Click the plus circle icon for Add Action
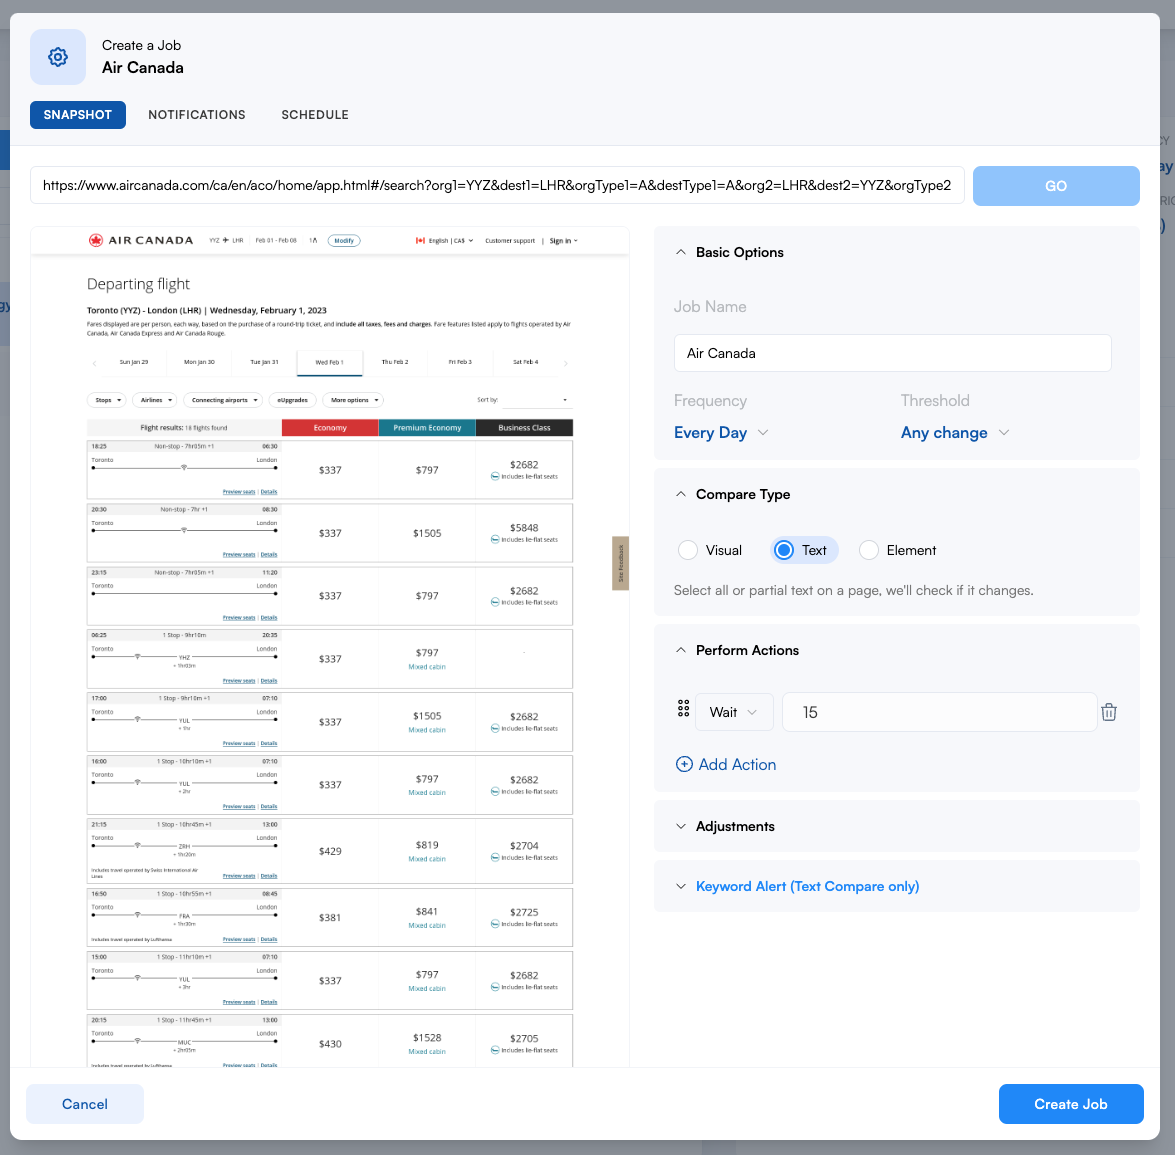1175x1155 pixels. pyautogui.click(x=684, y=764)
